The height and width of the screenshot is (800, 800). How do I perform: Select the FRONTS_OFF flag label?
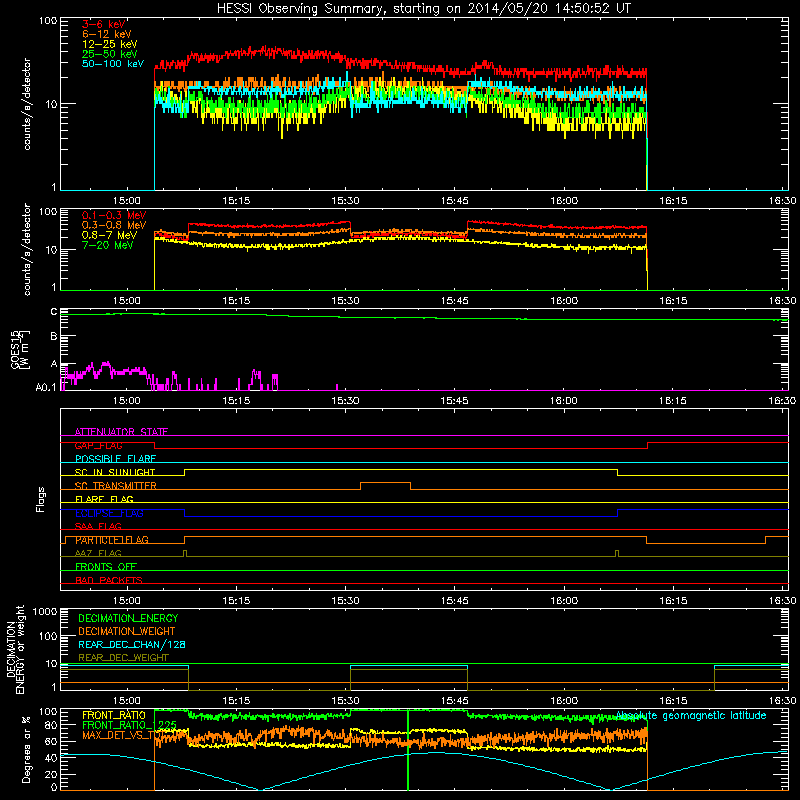pos(106,567)
